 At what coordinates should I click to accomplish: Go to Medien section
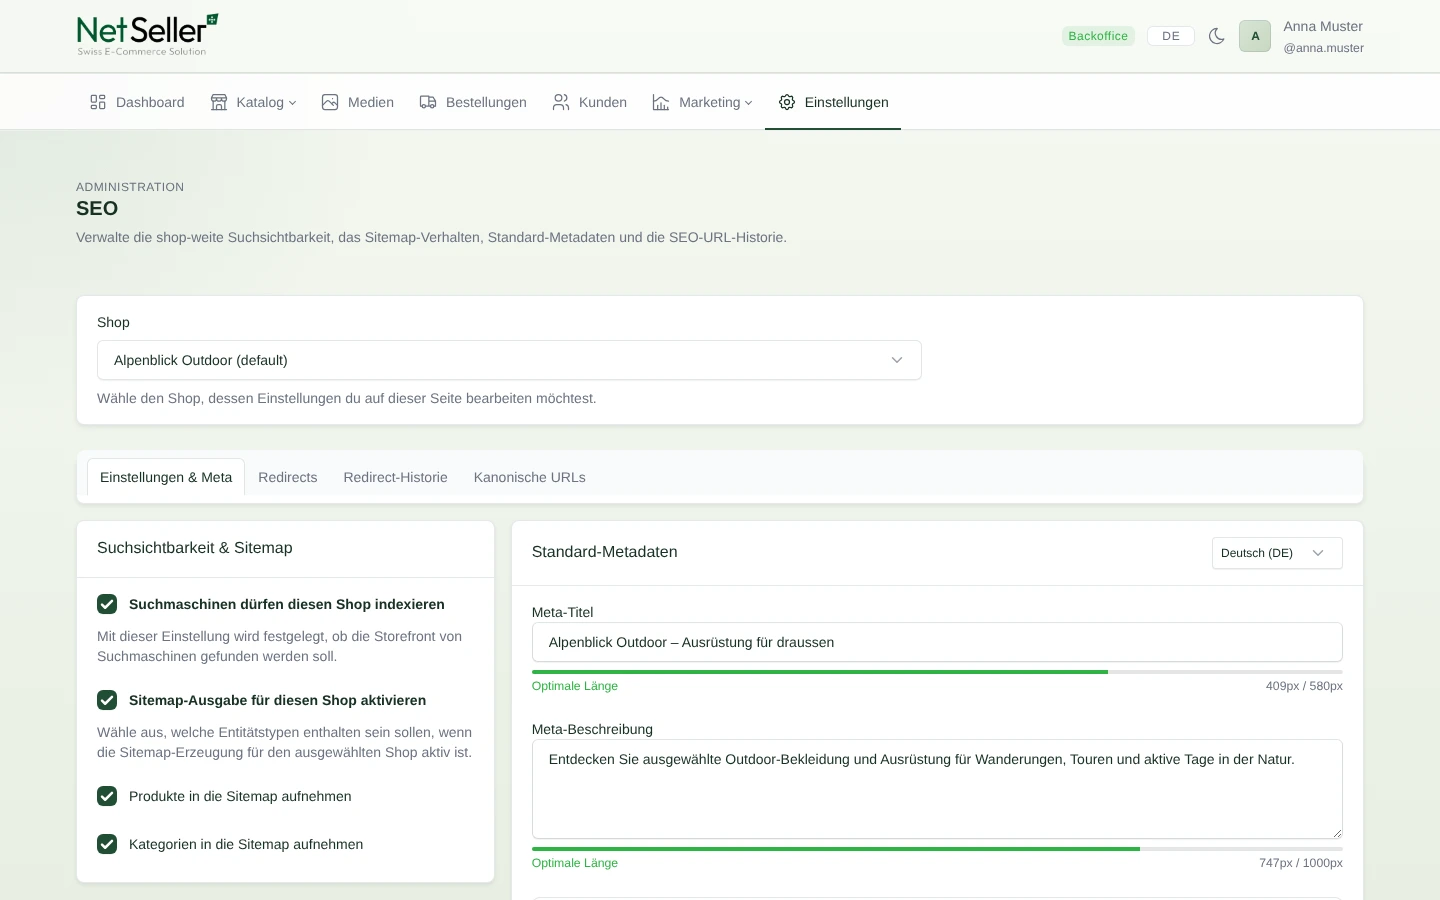click(x=357, y=102)
